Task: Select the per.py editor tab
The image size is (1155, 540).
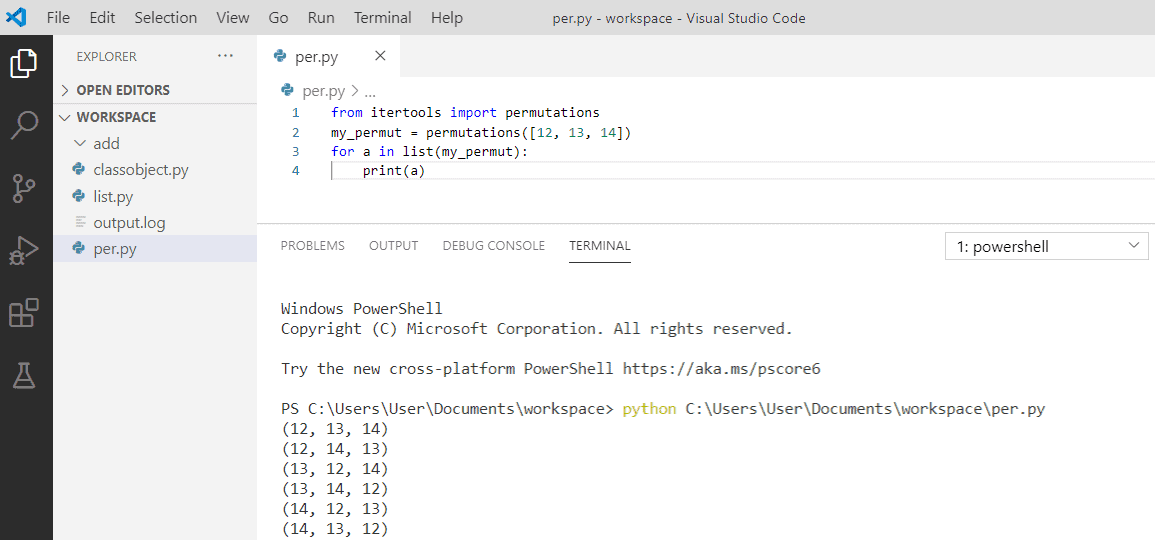Action: point(329,56)
